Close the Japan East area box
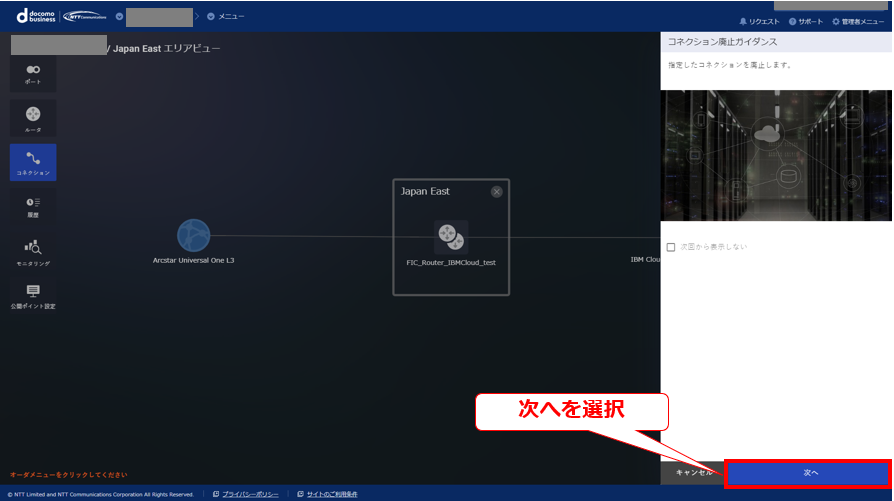The image size is (894, 501). click(x=497, y=192)
